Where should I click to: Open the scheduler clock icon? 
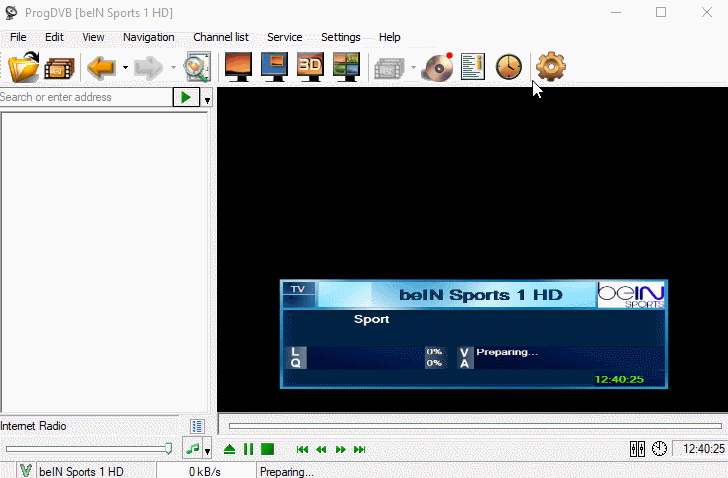[x=509, y=67]
